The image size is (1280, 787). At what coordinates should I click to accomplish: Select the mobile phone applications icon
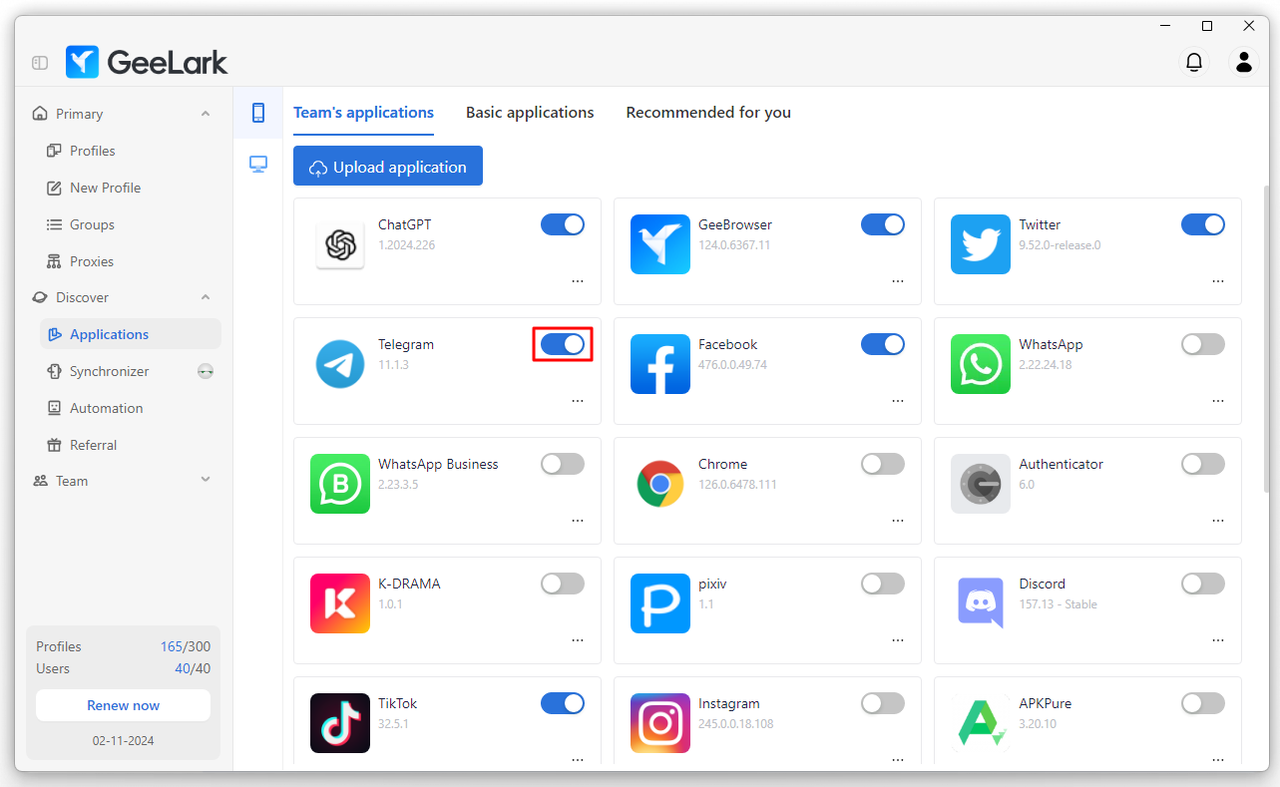pos(258,113)
